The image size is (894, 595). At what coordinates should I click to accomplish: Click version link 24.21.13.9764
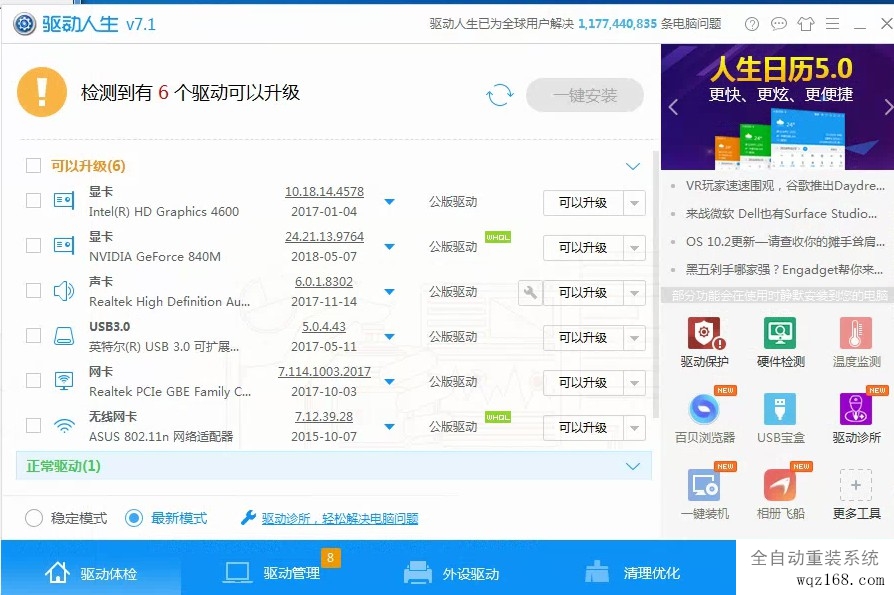coord(324,237)
